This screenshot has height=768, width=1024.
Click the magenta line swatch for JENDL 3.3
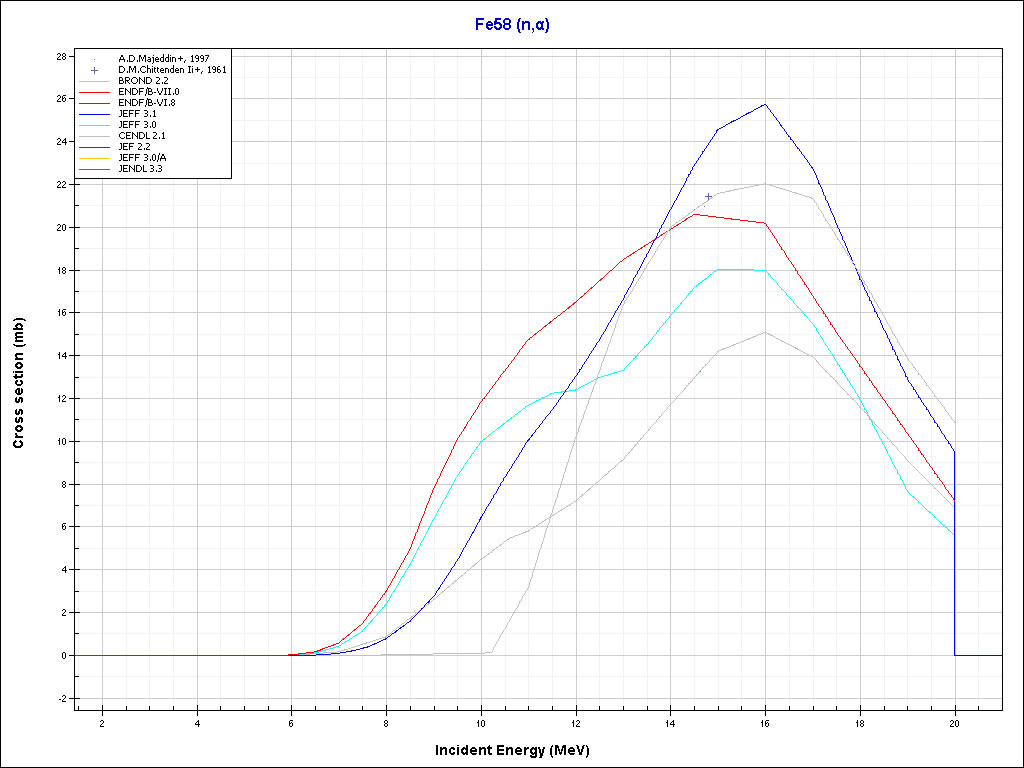pyautogui.click(x=94, y=169)
